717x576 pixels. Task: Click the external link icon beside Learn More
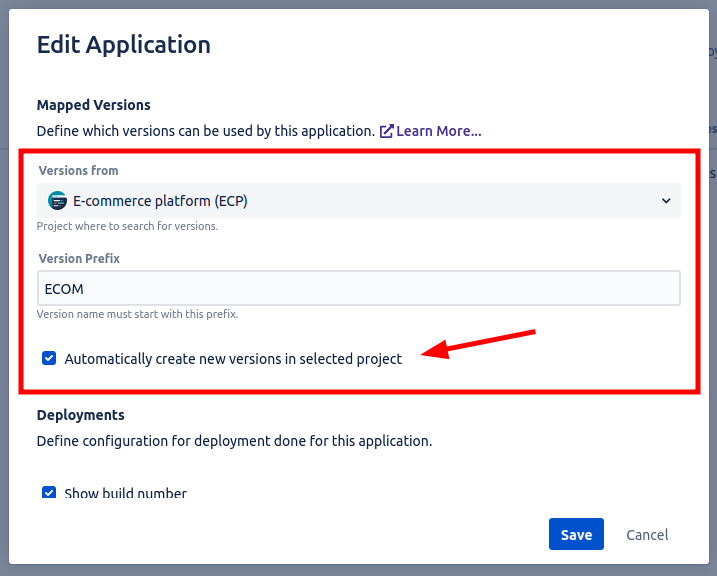[386, 131]
